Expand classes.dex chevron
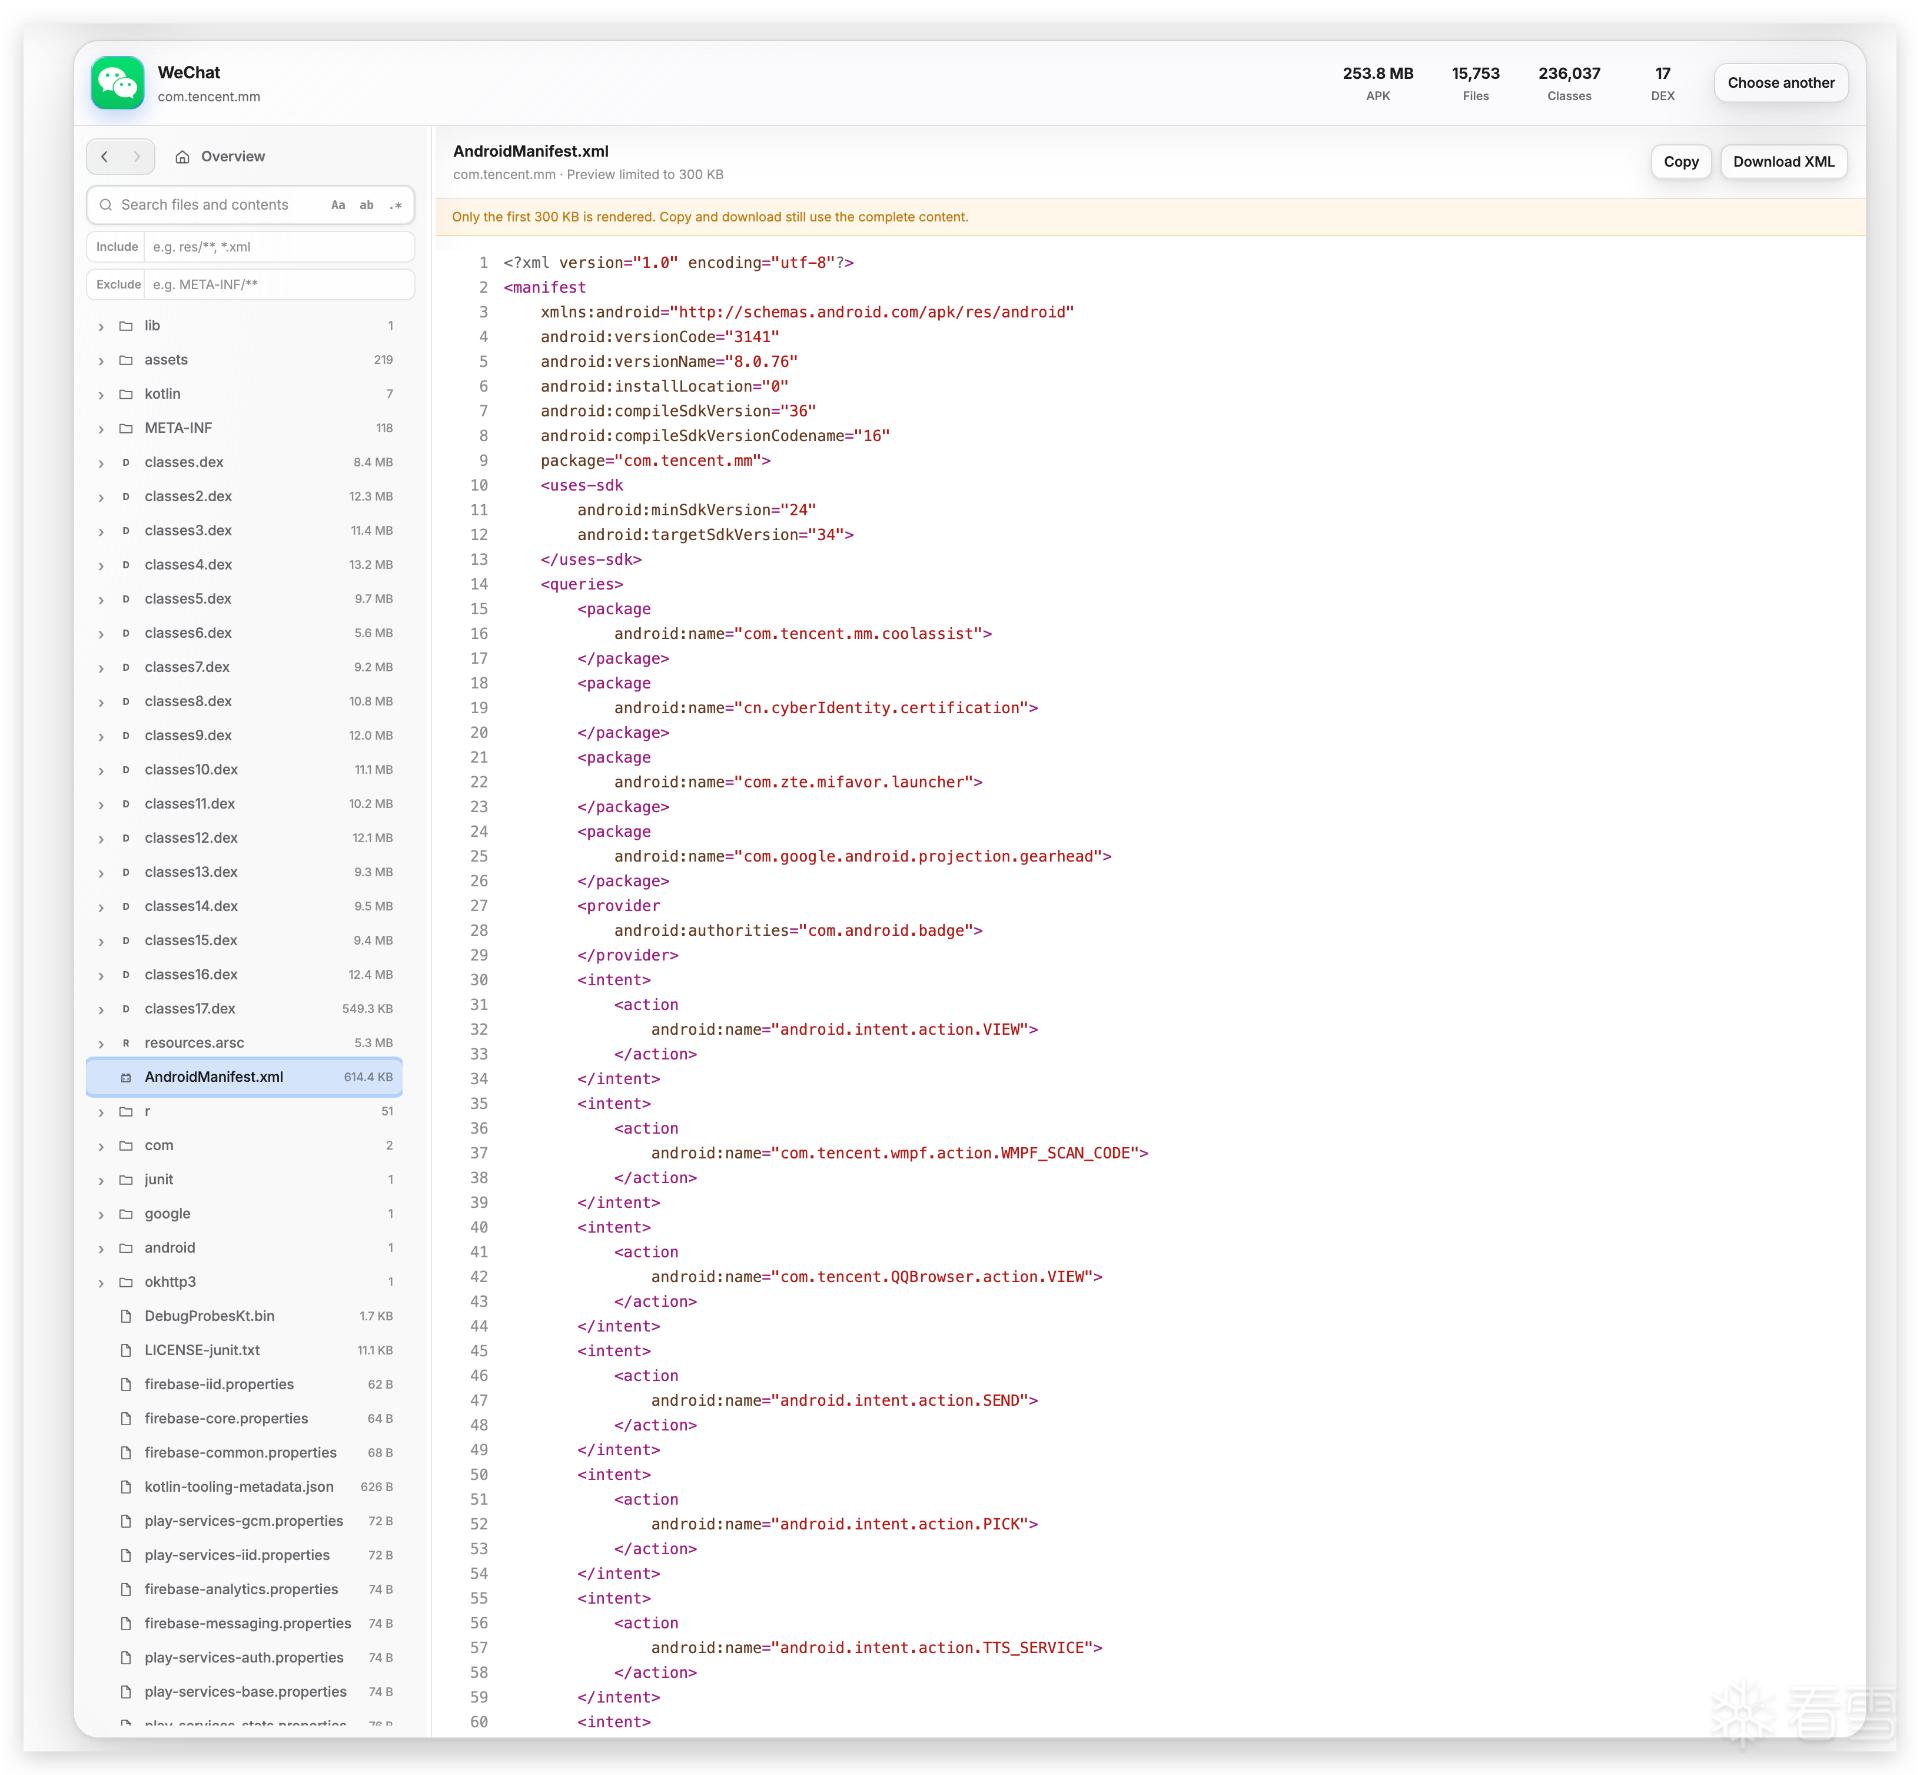 tap(101, 463)
